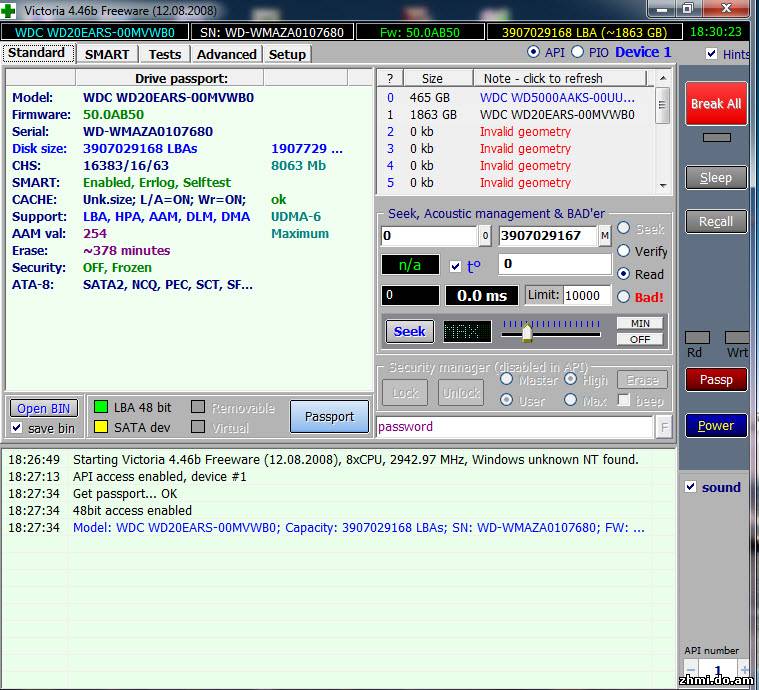Image resolution: width=759 pixels, height=690 pixels.
Task: Click the small M button beside end LBA
Action: pos(605,236)
